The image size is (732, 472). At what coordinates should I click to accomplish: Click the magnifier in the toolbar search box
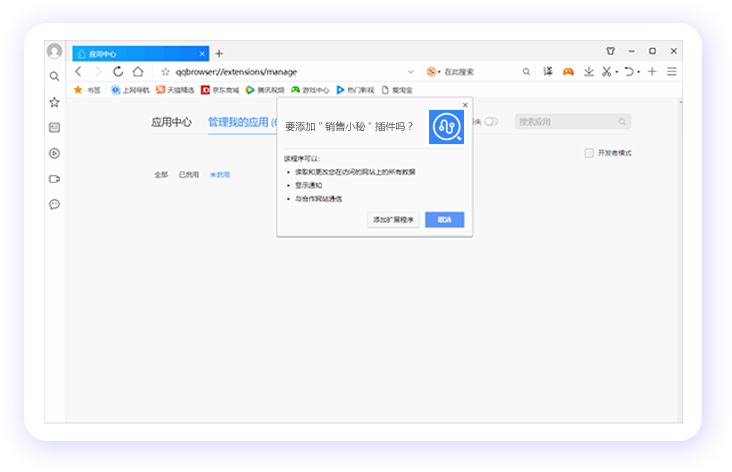coord(526,71)
